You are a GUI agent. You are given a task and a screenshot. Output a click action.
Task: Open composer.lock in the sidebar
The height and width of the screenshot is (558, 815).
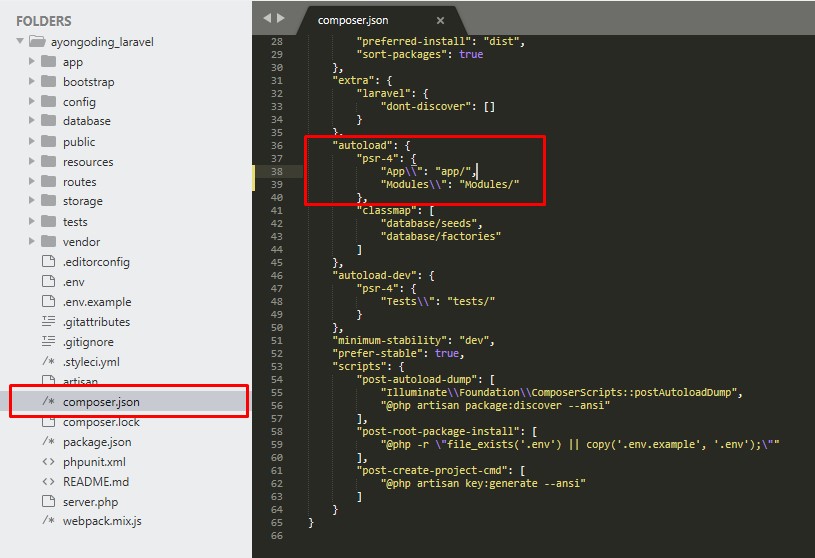pos(101,422)
